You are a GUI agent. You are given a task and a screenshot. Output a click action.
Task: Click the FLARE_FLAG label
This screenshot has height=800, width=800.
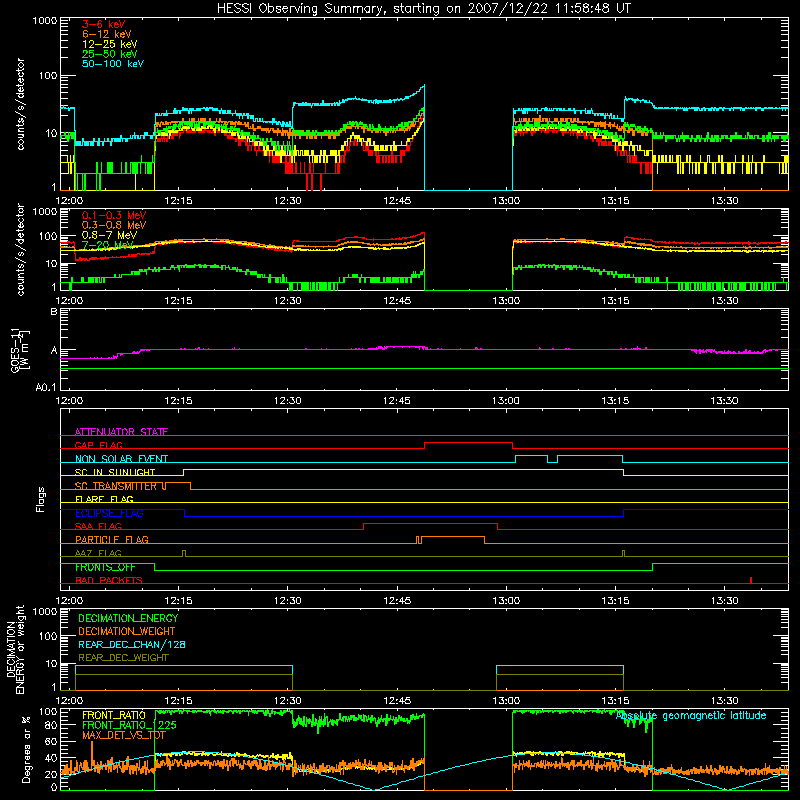pyautogui.click(x=104, y=499)
